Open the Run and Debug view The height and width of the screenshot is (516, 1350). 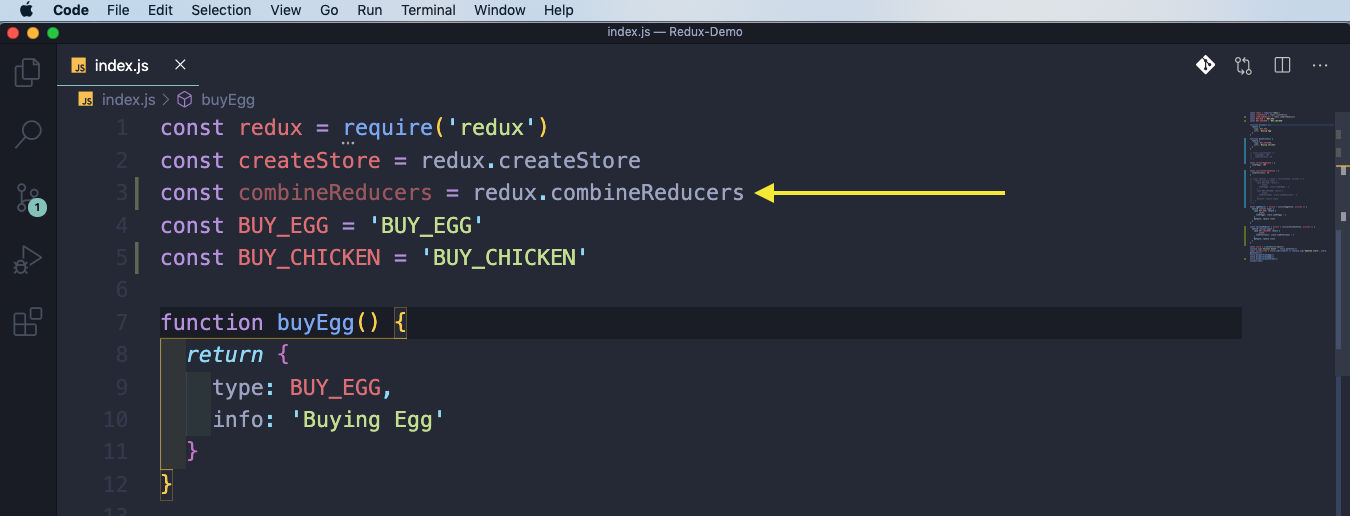pyautogui.click(x=28, y=260)
